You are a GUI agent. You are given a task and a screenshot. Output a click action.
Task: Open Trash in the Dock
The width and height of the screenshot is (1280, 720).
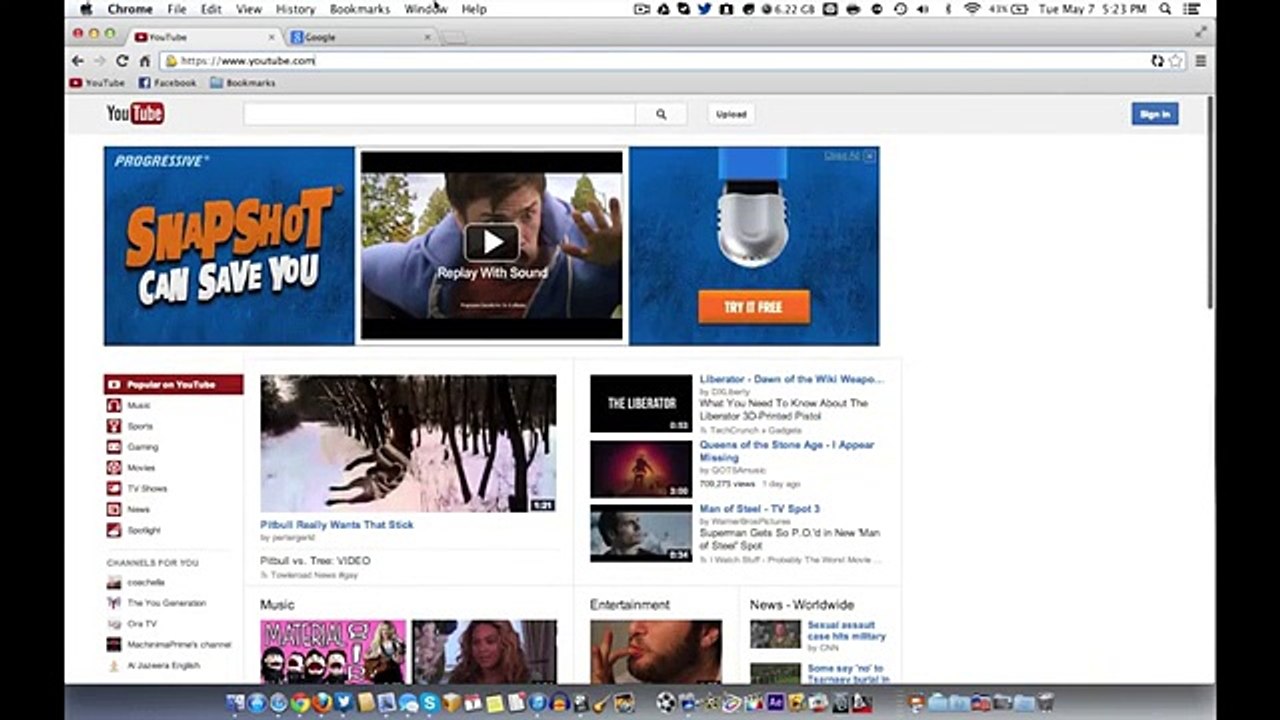[1046, 702]
